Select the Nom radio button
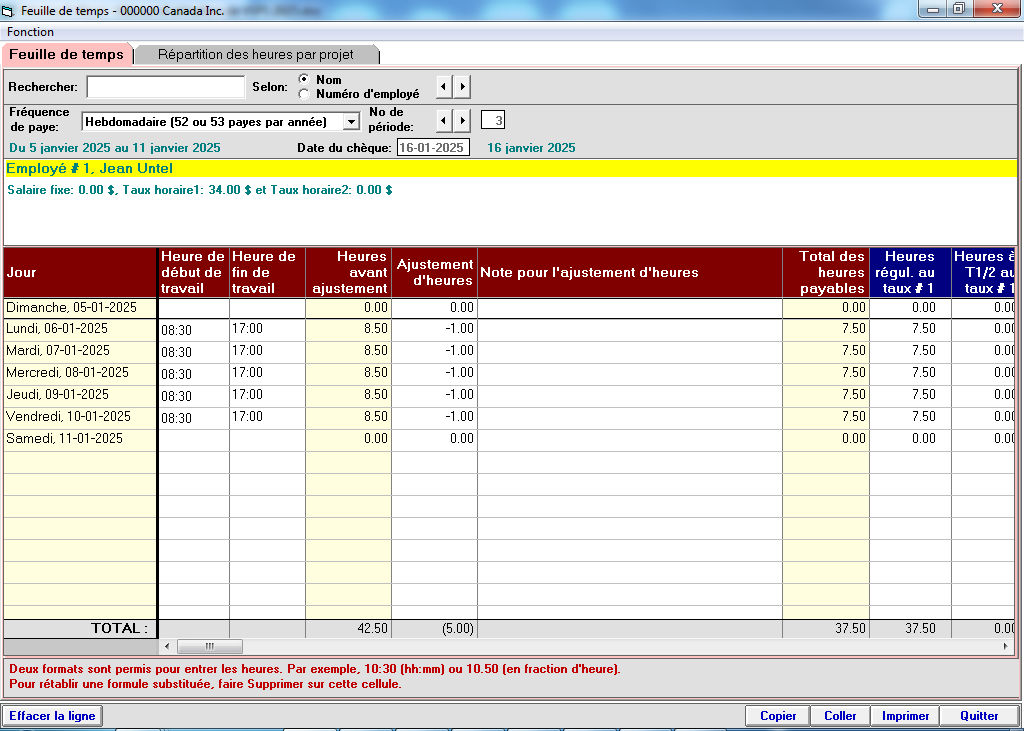 [304, 80]
